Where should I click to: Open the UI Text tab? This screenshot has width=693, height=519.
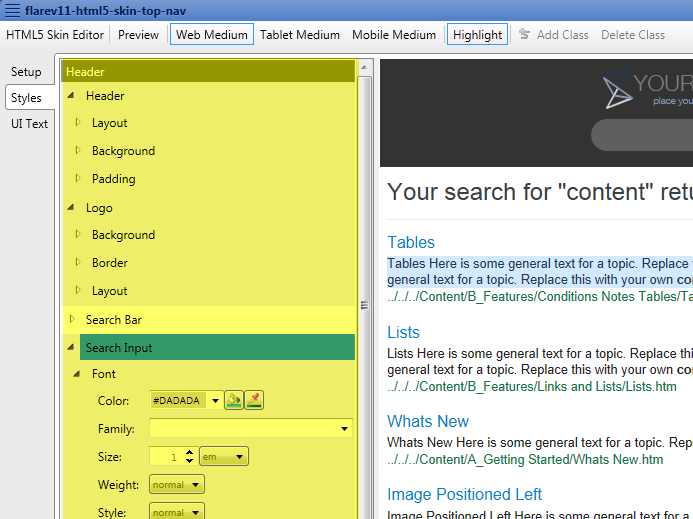[x=30, y=124]
